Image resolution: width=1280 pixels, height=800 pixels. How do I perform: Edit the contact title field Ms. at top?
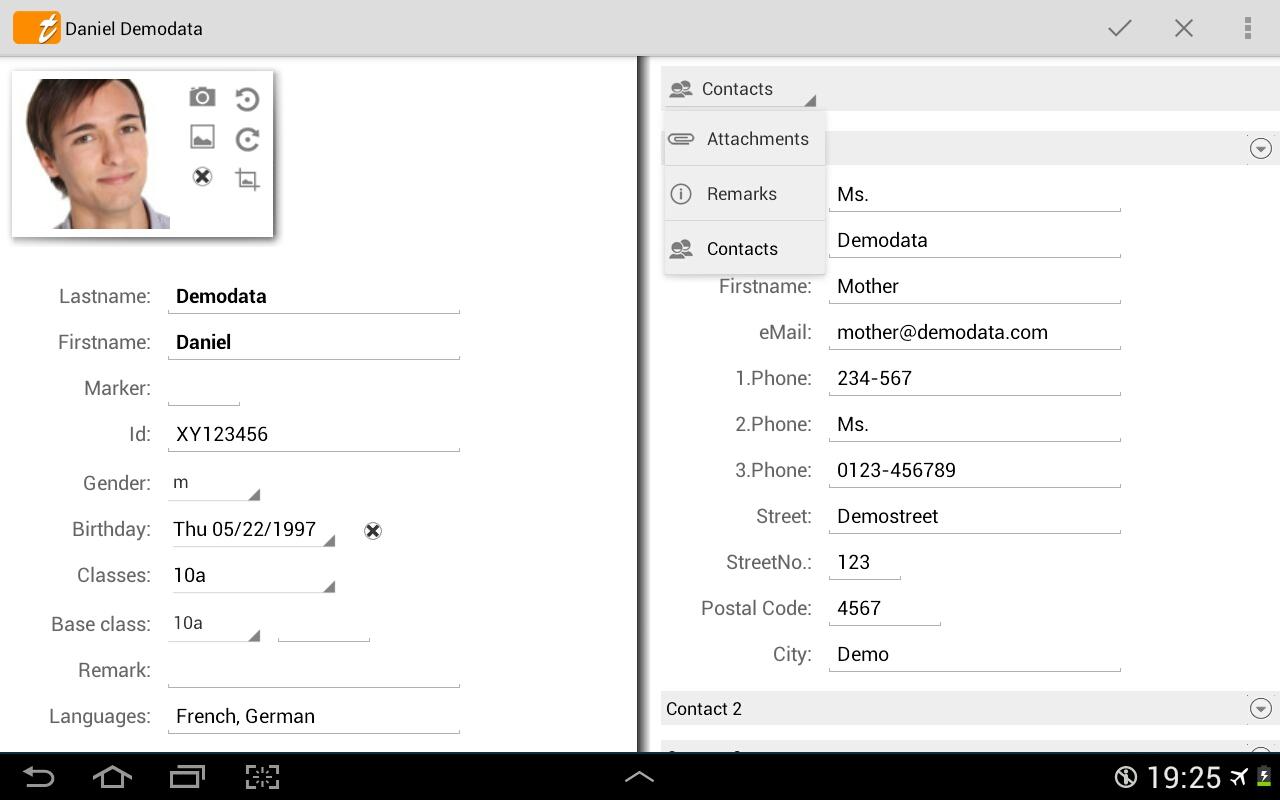[975, 194]
